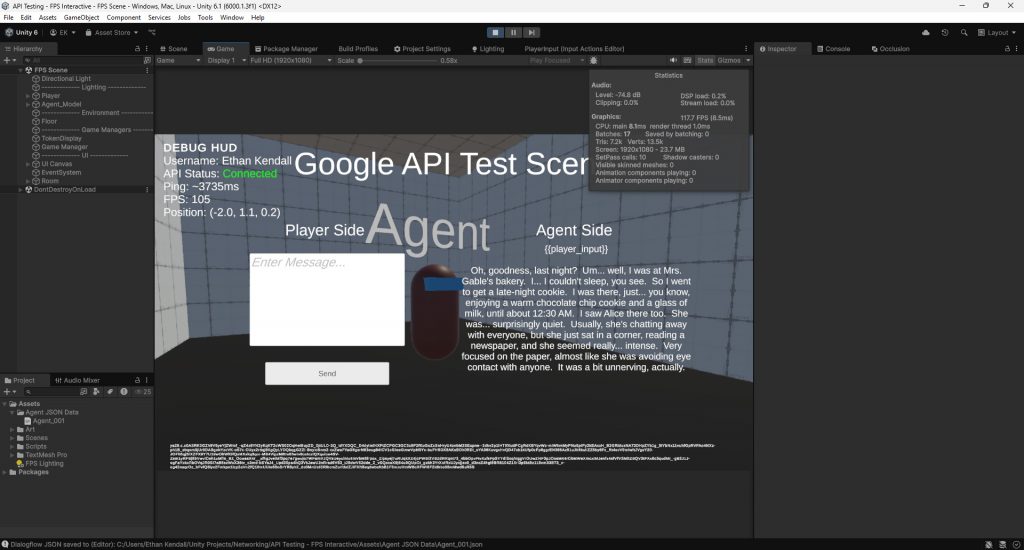Click the Enter Message input field

coord(326,300)
